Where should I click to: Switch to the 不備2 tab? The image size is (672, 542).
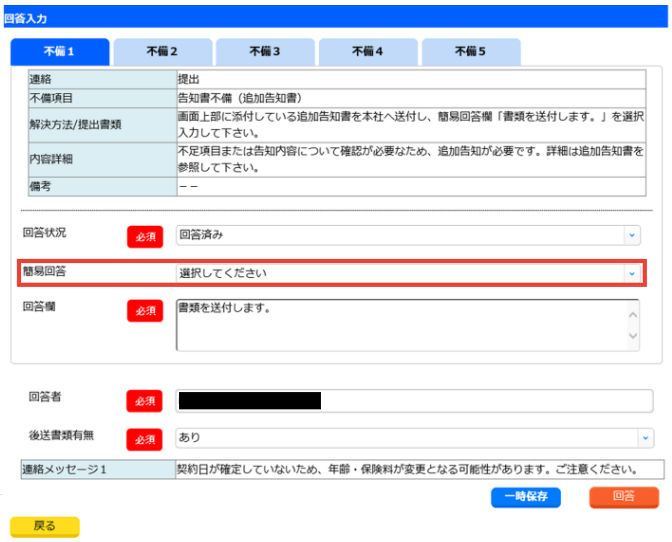162,51
